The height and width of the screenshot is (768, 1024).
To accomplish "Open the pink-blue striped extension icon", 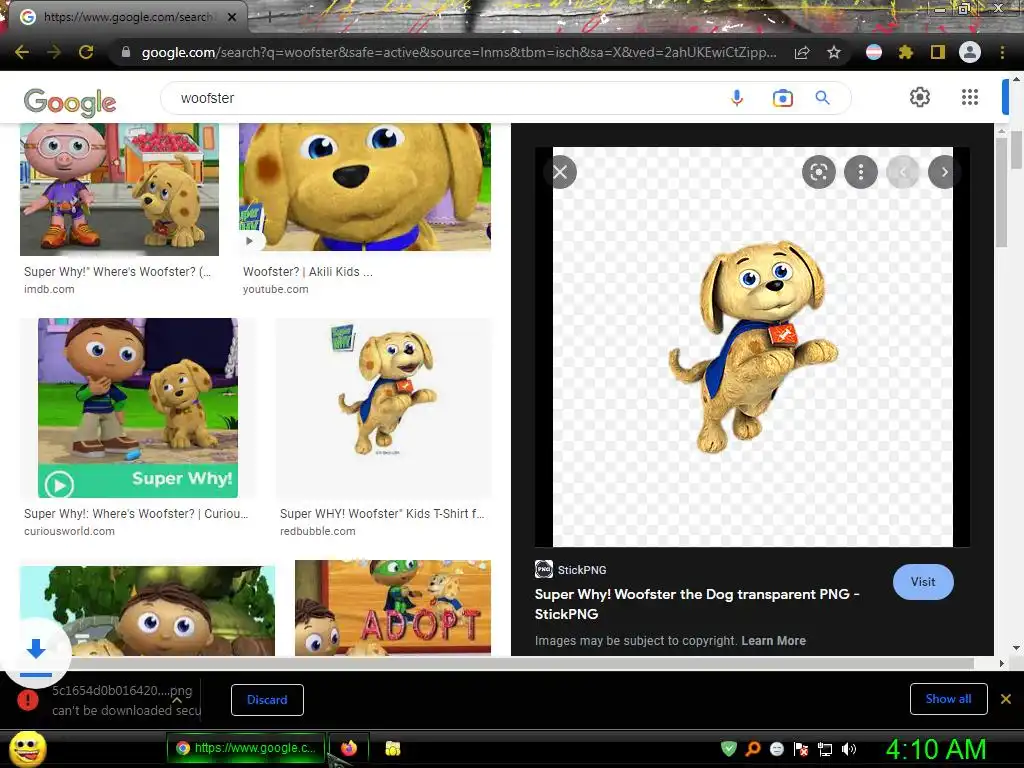I will pos(874,52).
